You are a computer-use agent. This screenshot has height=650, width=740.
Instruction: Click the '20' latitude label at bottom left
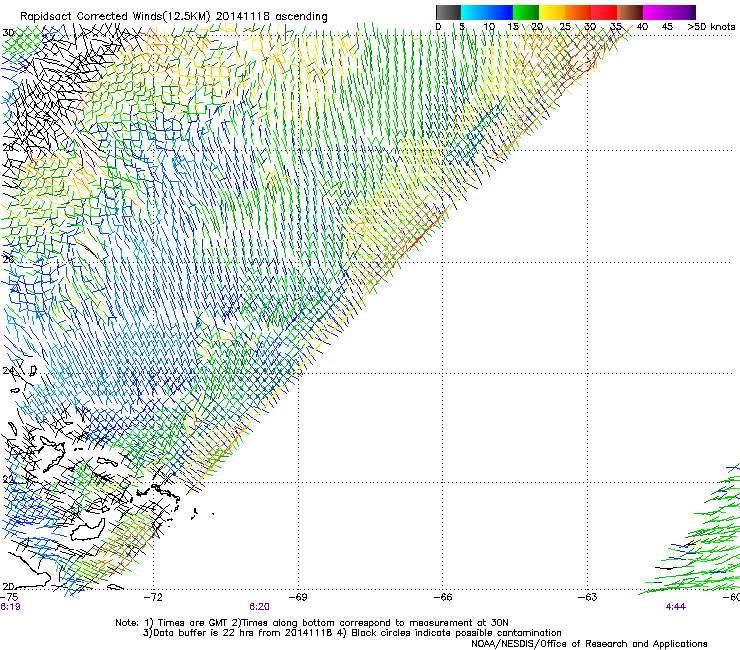tap(8, 586)
